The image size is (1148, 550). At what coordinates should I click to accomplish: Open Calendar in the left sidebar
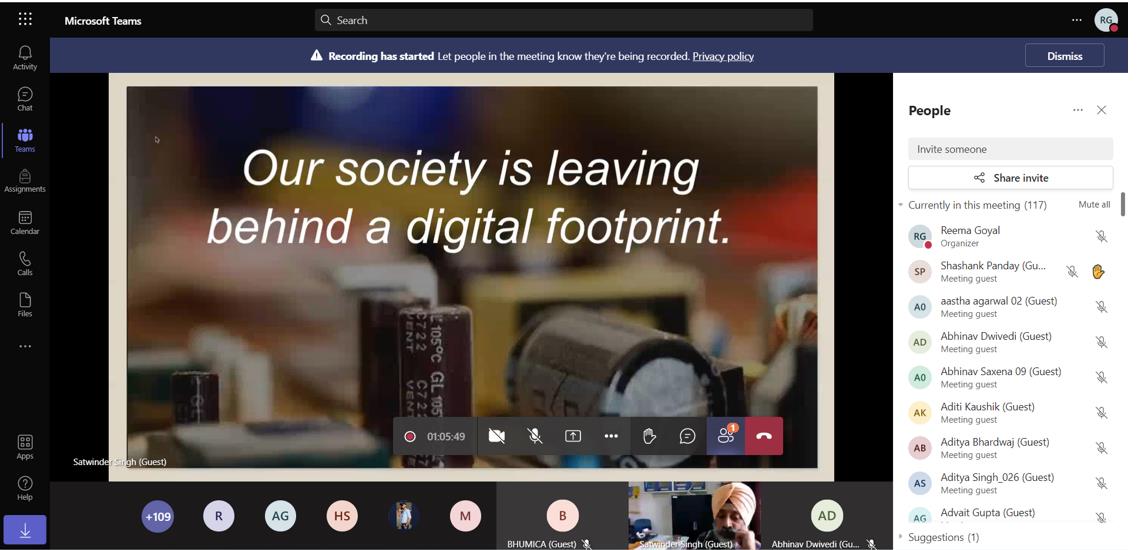[x=25, y=223]
